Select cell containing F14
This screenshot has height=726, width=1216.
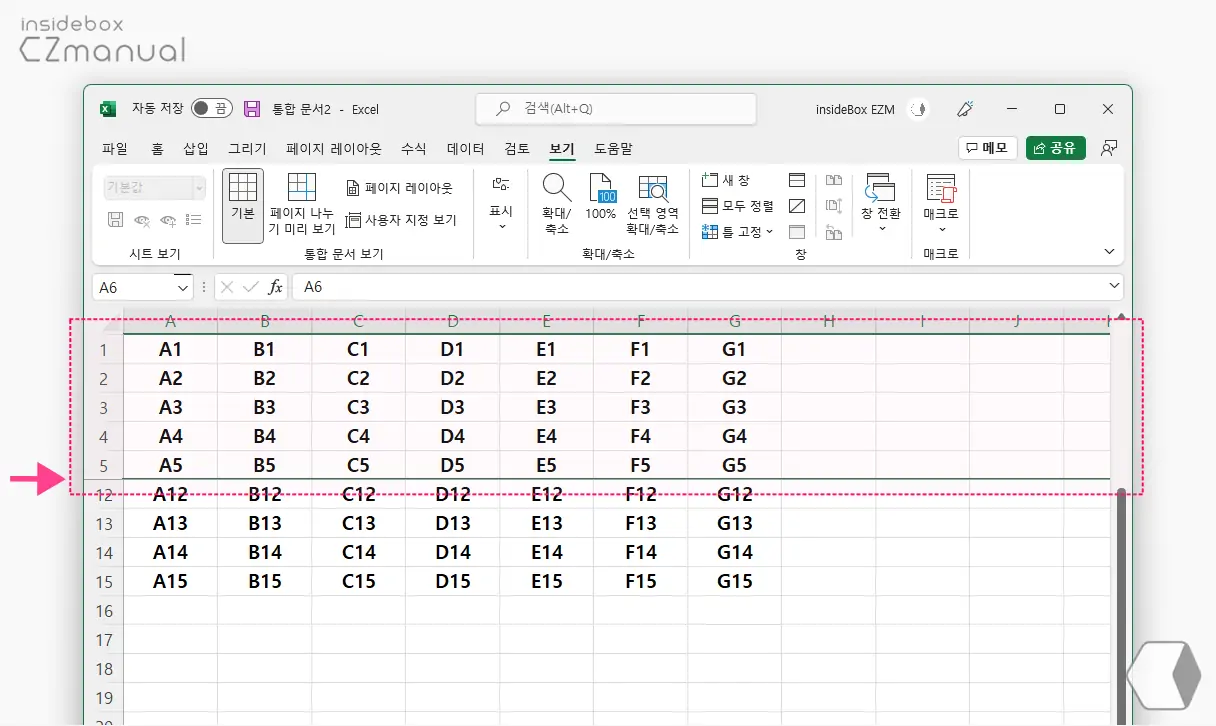640,552
